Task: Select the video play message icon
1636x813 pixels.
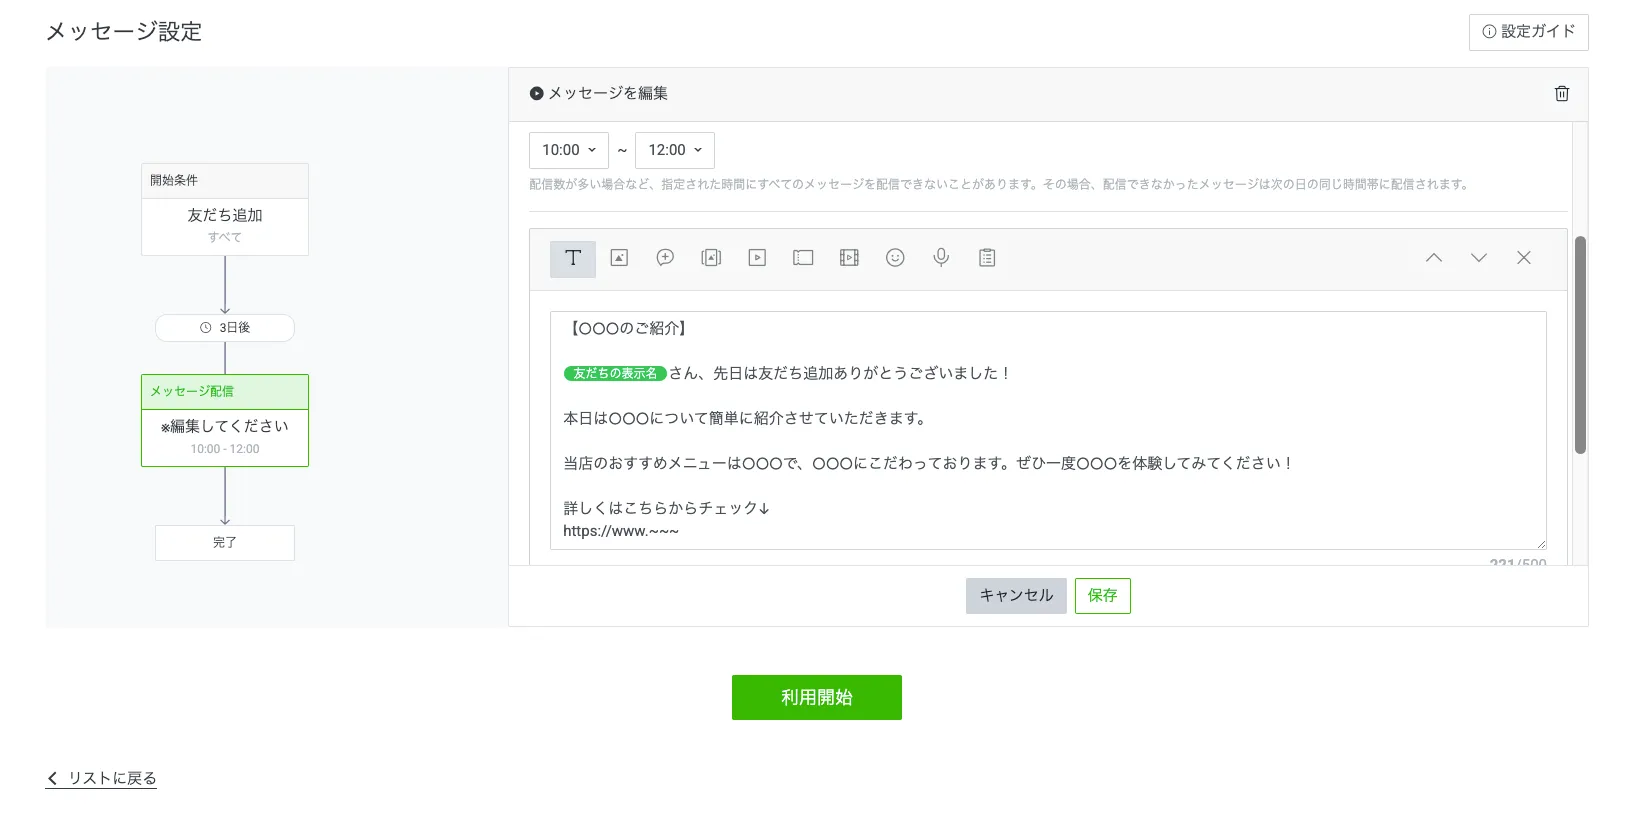Action: point(757,258)
